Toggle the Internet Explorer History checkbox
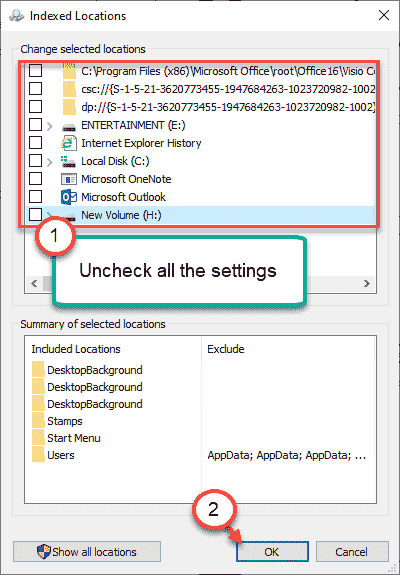Image resolution: width=400 pixels, height=575 pixels. [x=36, y=142]
